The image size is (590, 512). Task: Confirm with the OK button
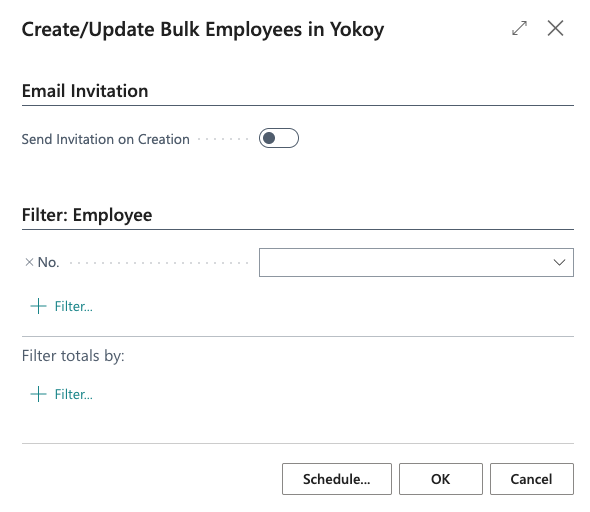pyautogui.click(x=441, y=479)
